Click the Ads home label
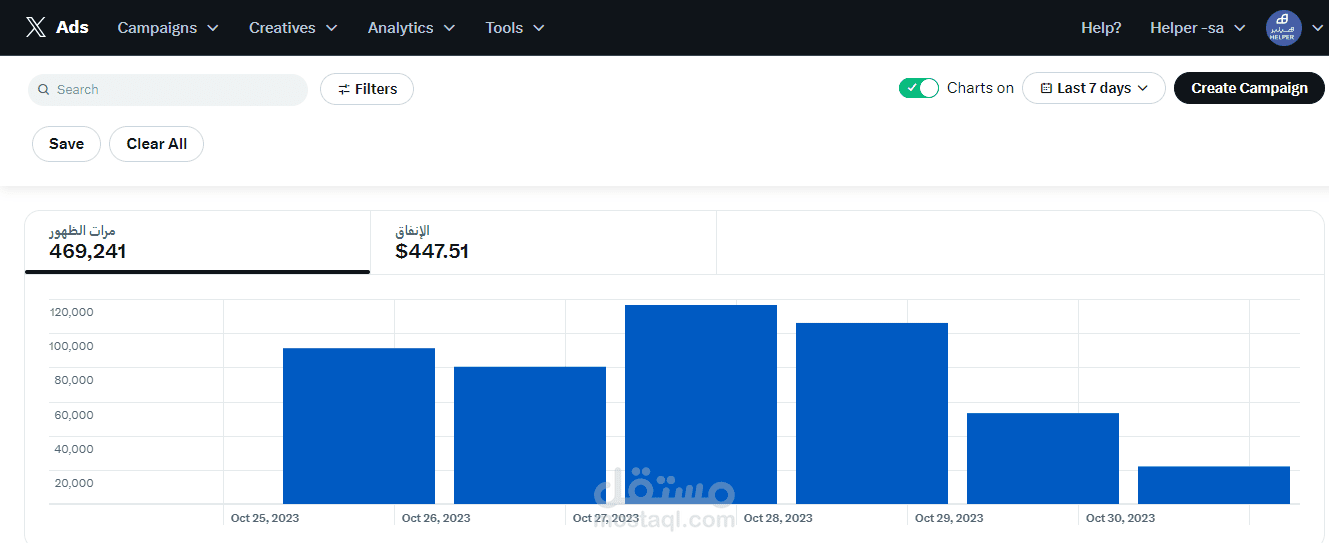Screen dimensions: 1329x543 click(x=72, y=28)
